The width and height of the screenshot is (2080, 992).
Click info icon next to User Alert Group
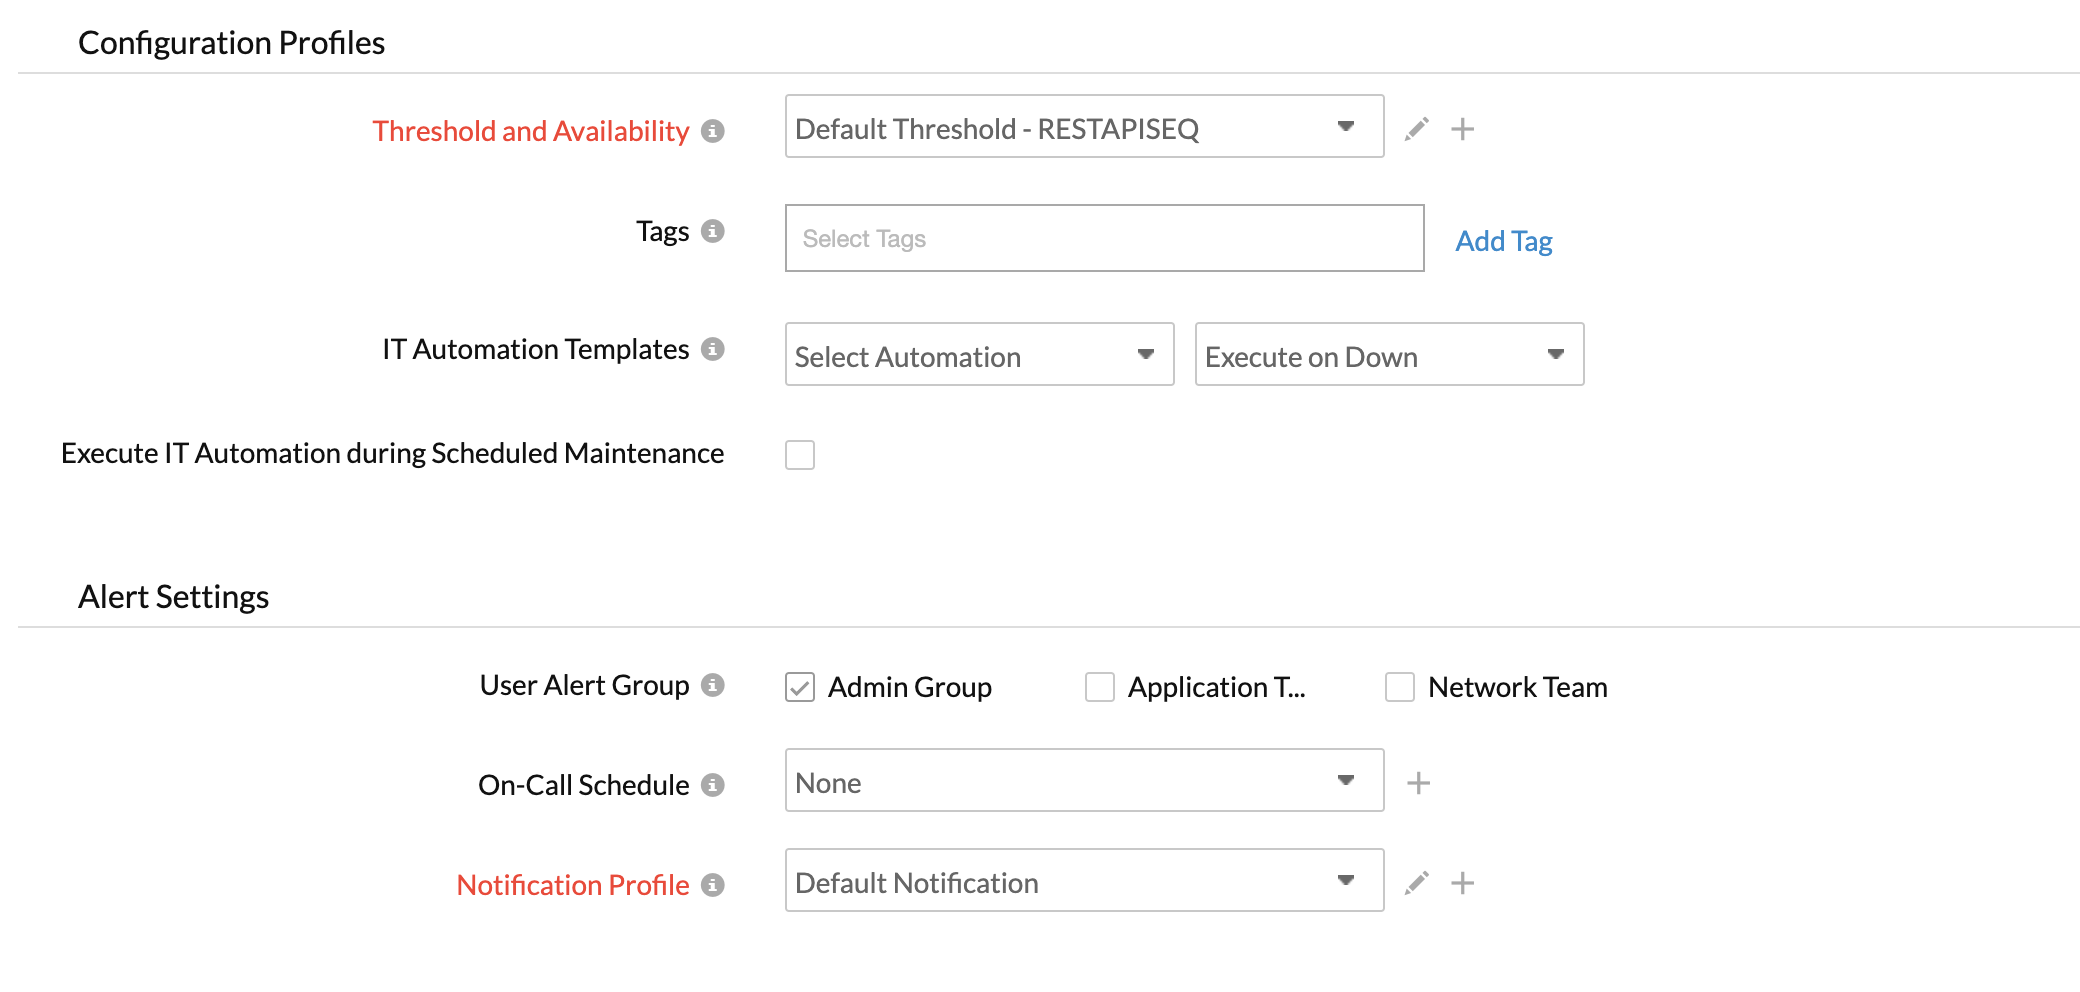[712, 685]
